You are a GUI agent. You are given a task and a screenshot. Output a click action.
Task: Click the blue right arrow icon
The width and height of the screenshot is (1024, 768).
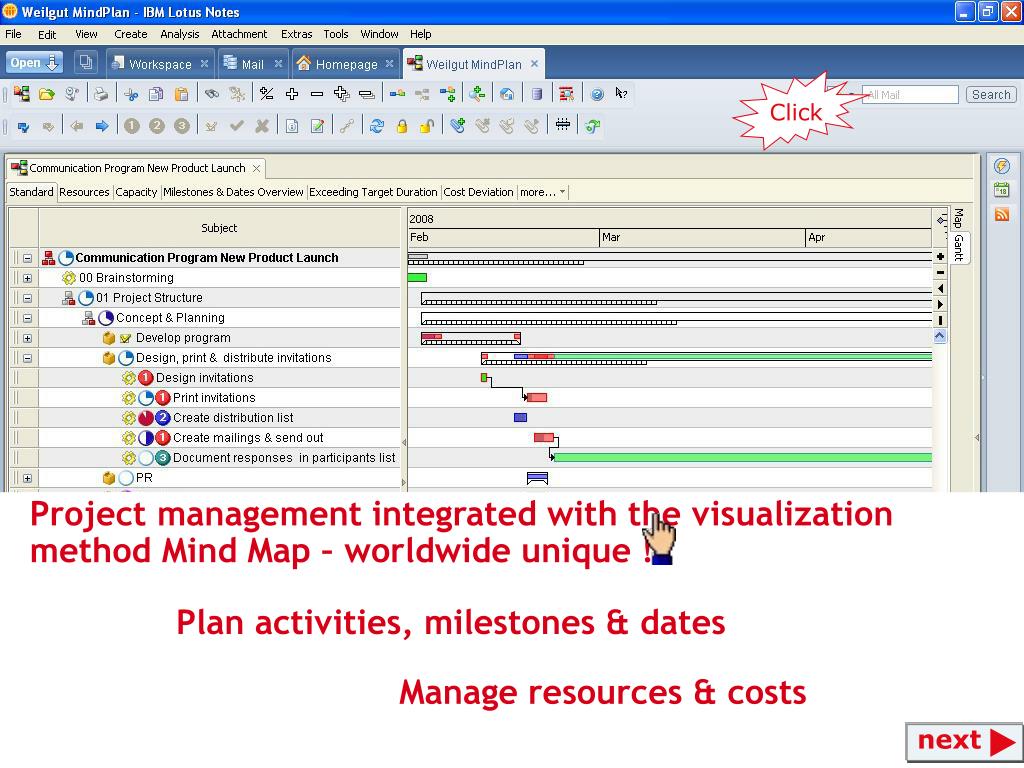[x=102, y=126]
